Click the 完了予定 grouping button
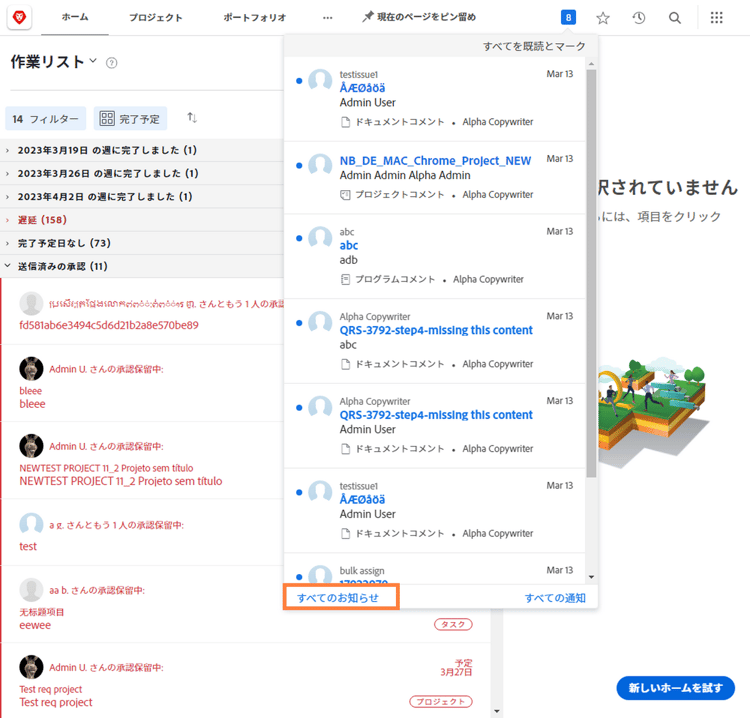750x718 pixels. coord(130,119)
